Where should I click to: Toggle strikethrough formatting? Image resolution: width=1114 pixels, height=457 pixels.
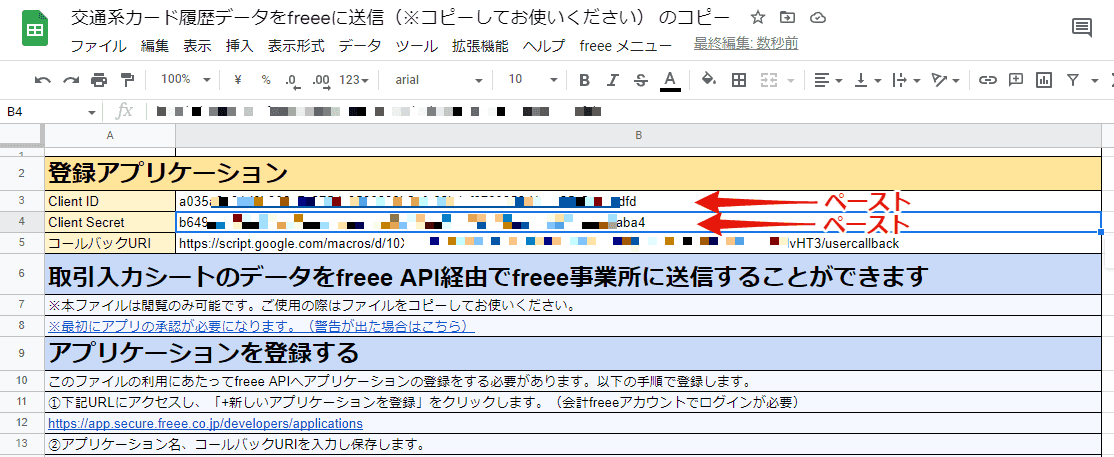click(641, 80)
